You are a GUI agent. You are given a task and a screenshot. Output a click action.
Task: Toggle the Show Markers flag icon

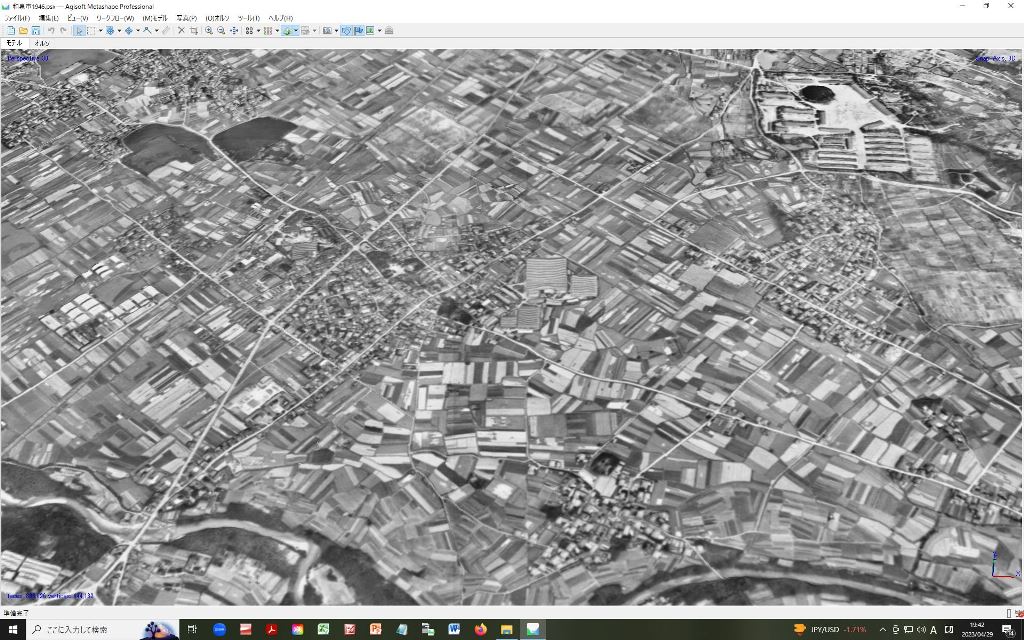pyautogui.click(x=359, y=31)
